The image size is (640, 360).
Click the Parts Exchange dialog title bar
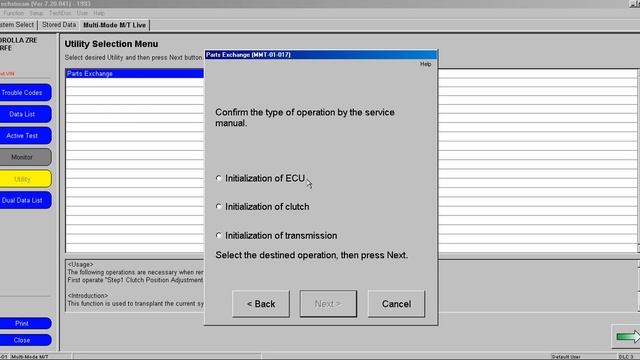(321, 55)
